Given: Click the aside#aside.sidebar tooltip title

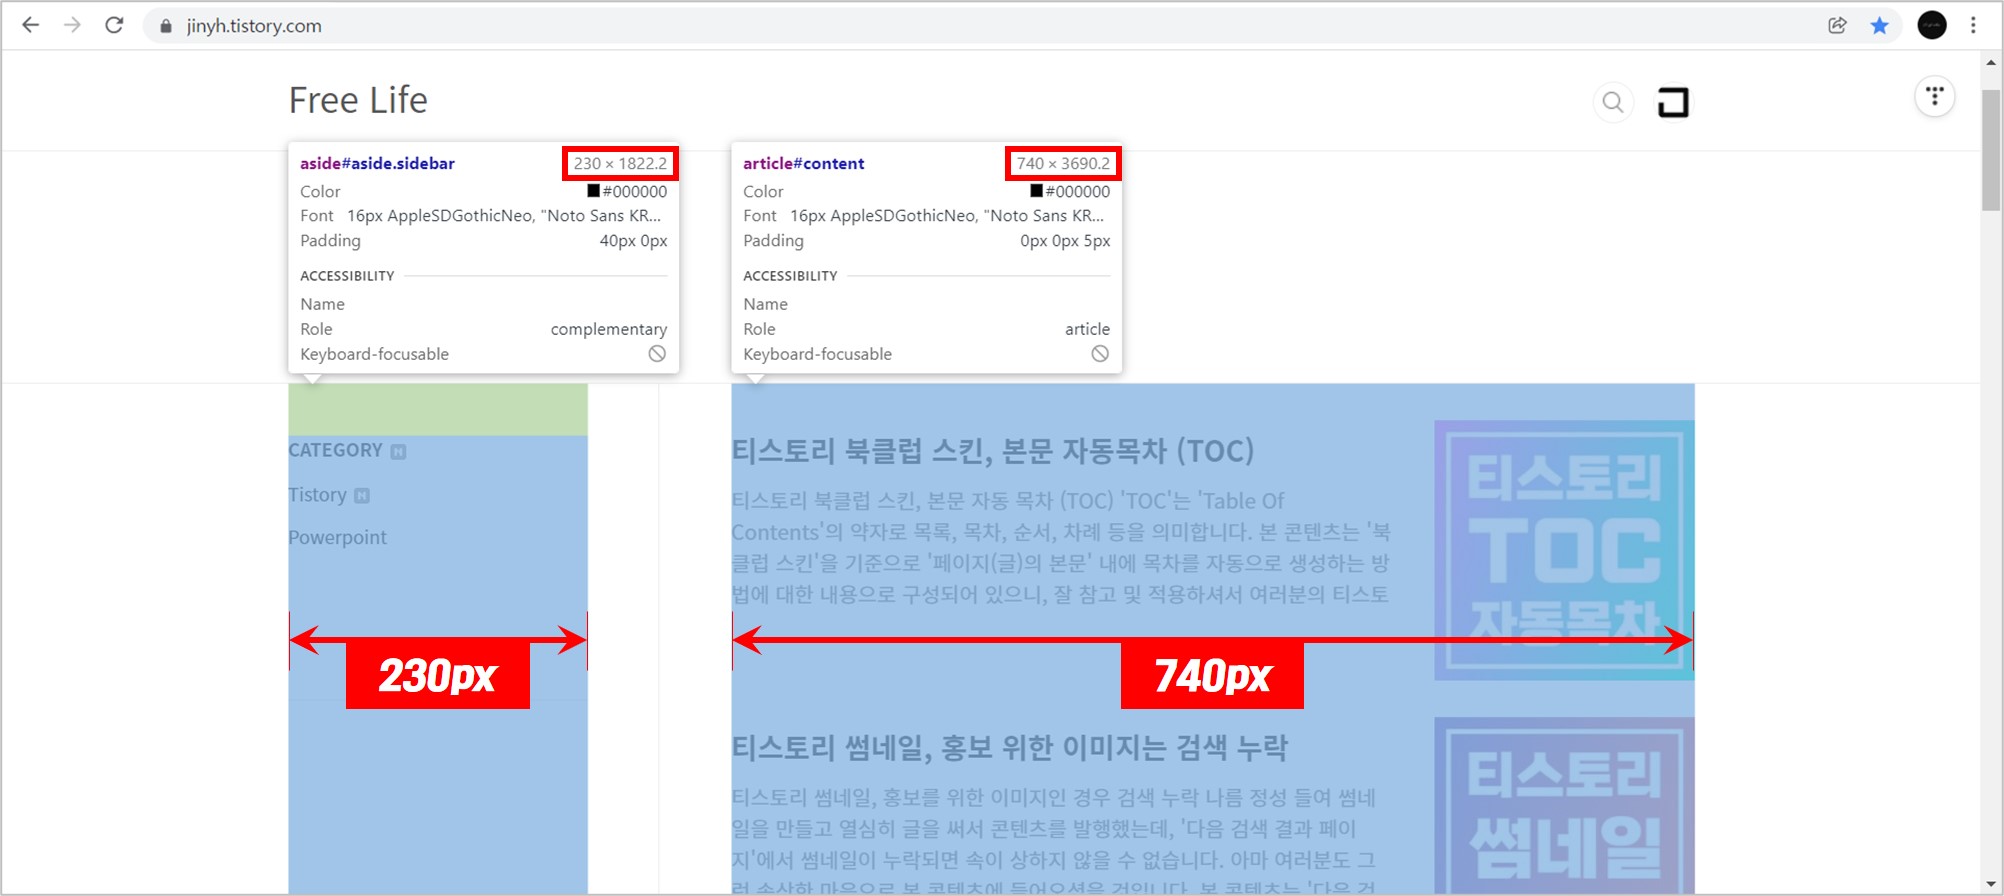Looking at the screenshot, I should (377, 163).
